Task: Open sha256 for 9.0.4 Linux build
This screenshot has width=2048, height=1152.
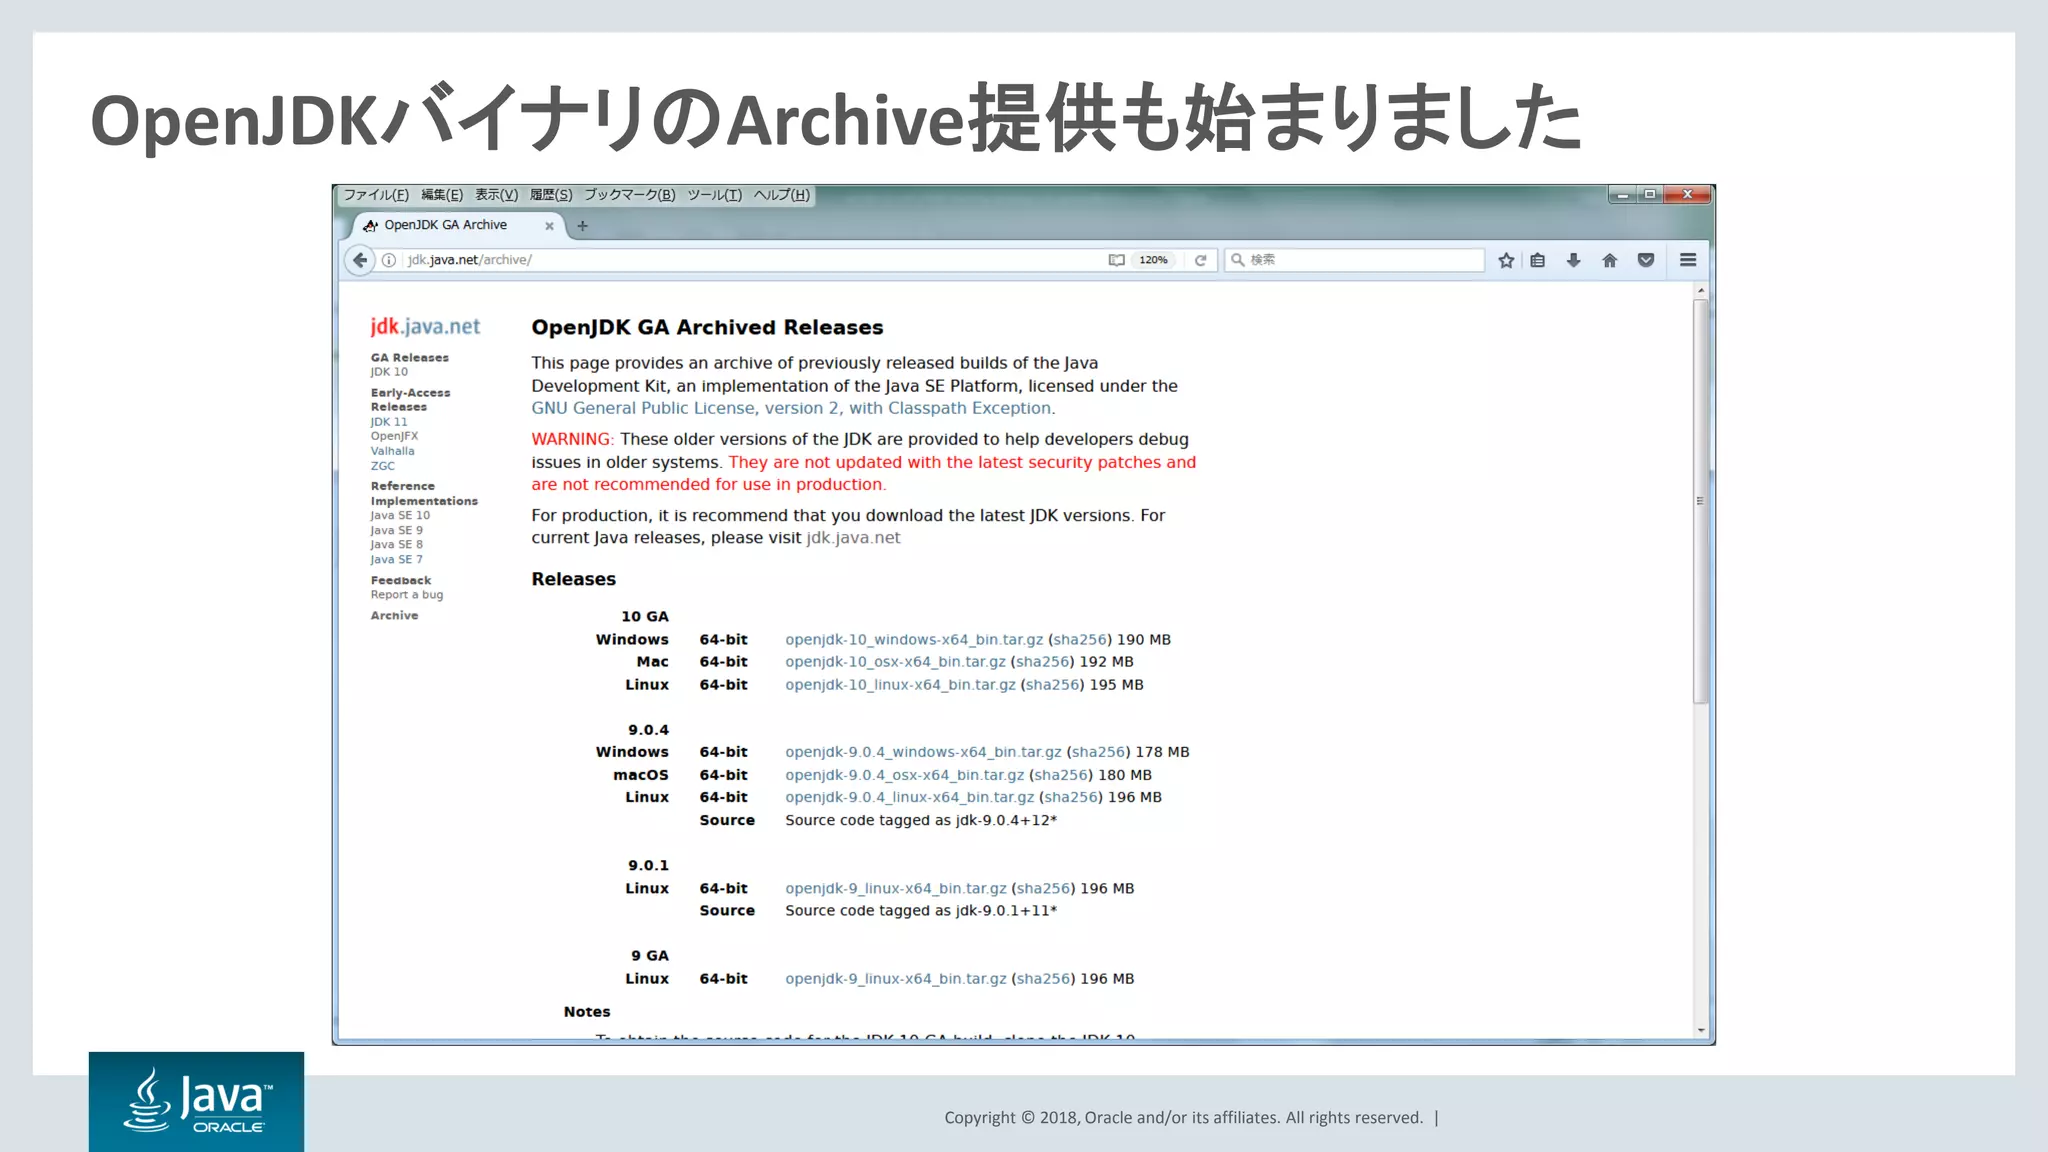Action: [1071, 798]
